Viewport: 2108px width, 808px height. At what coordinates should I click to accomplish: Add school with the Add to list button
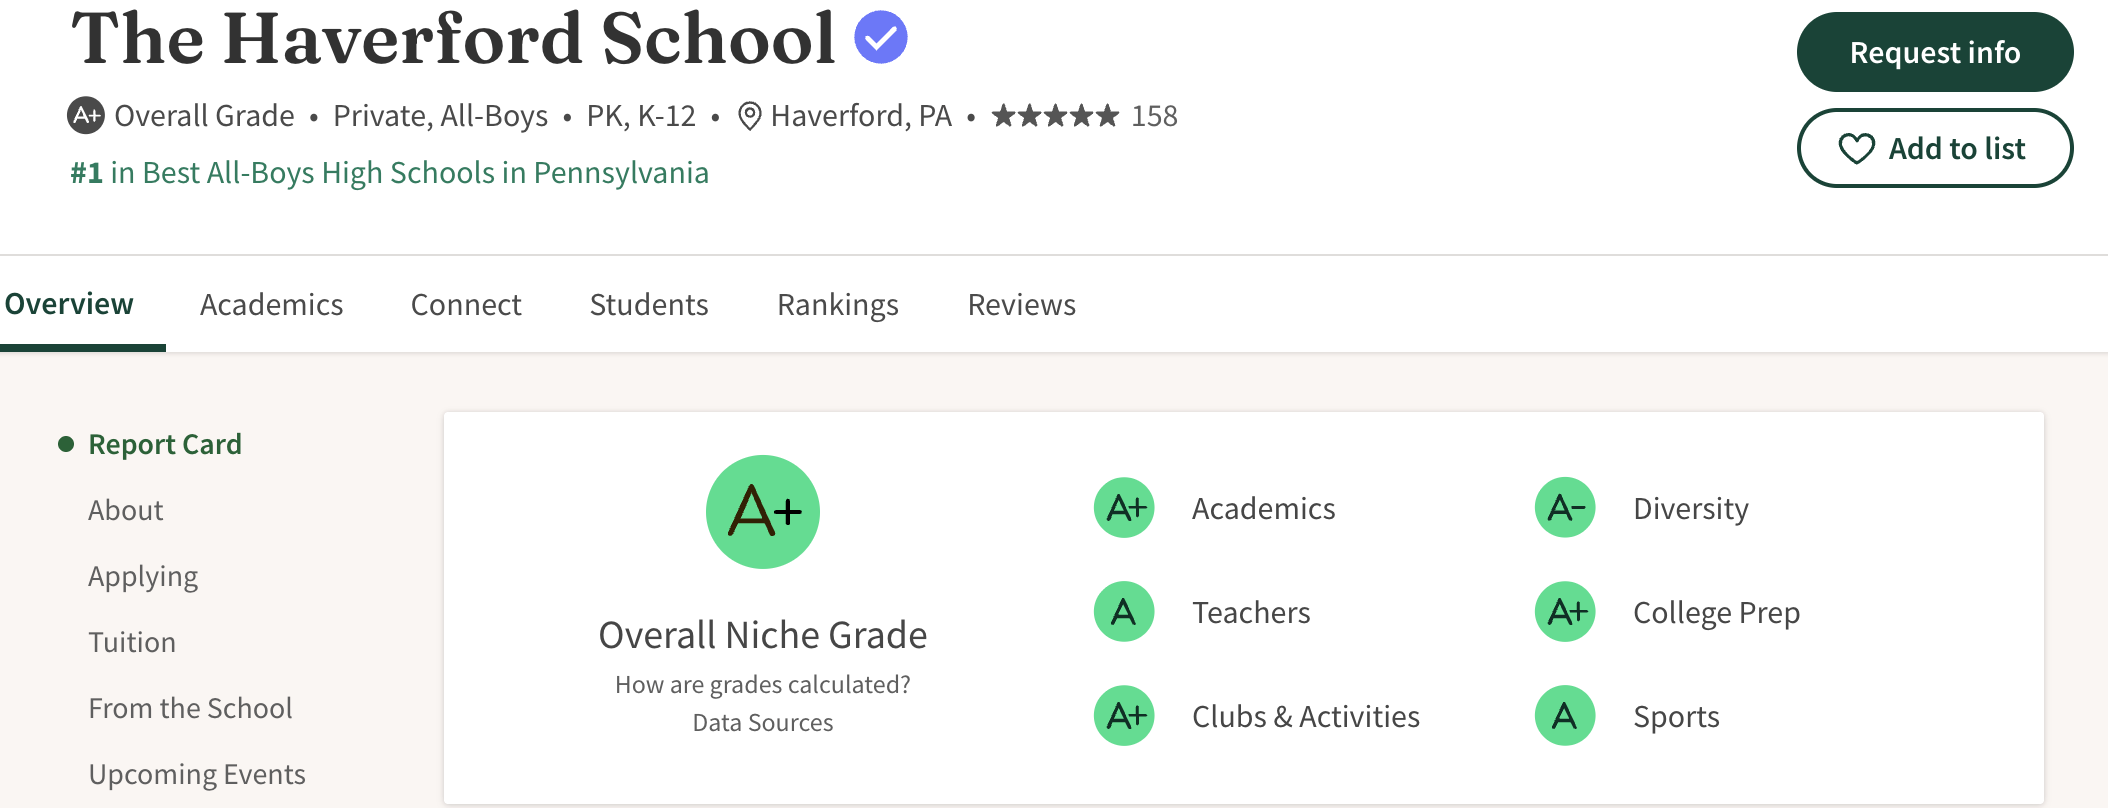pos(1934,149)
